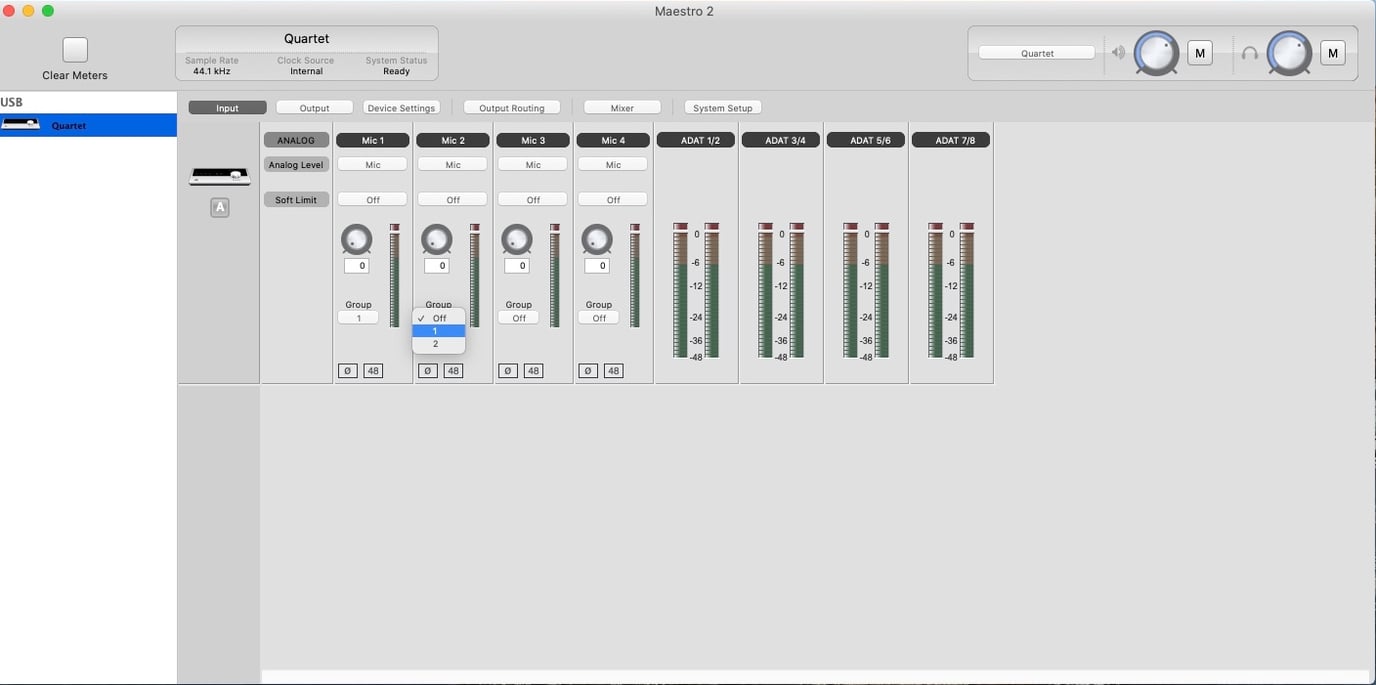
Task: Click the ADAT 7/8 level meter
Action: [951, 290]
